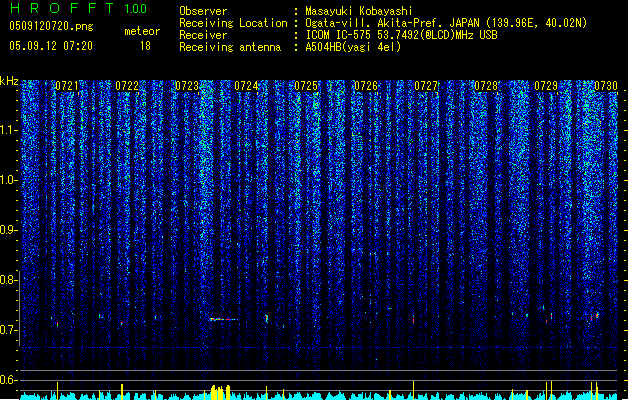Click the Ogata-vill. Akita-Pref. JAPAN location text
This screenshot has width=629, height=400.
[446, 23]
